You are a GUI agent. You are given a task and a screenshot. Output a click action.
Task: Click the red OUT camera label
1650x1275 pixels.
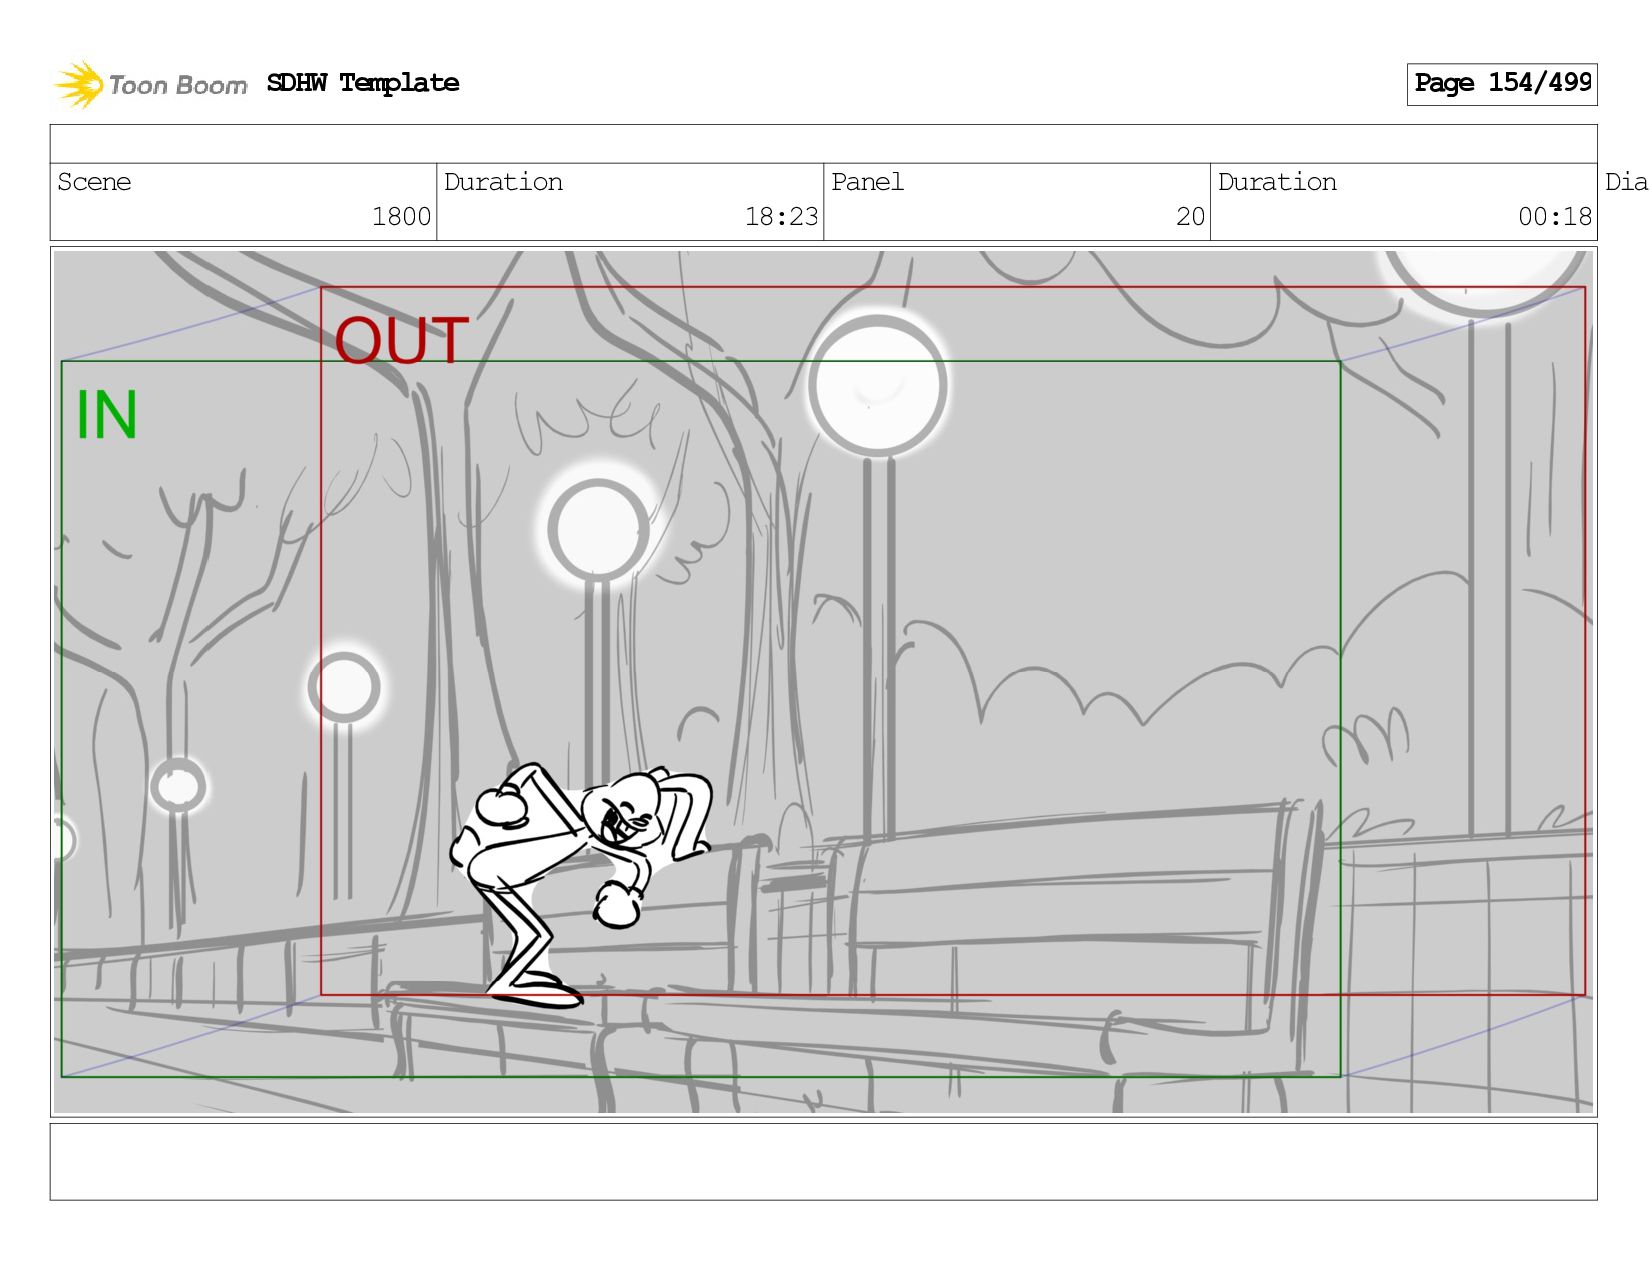coord(402,341)
